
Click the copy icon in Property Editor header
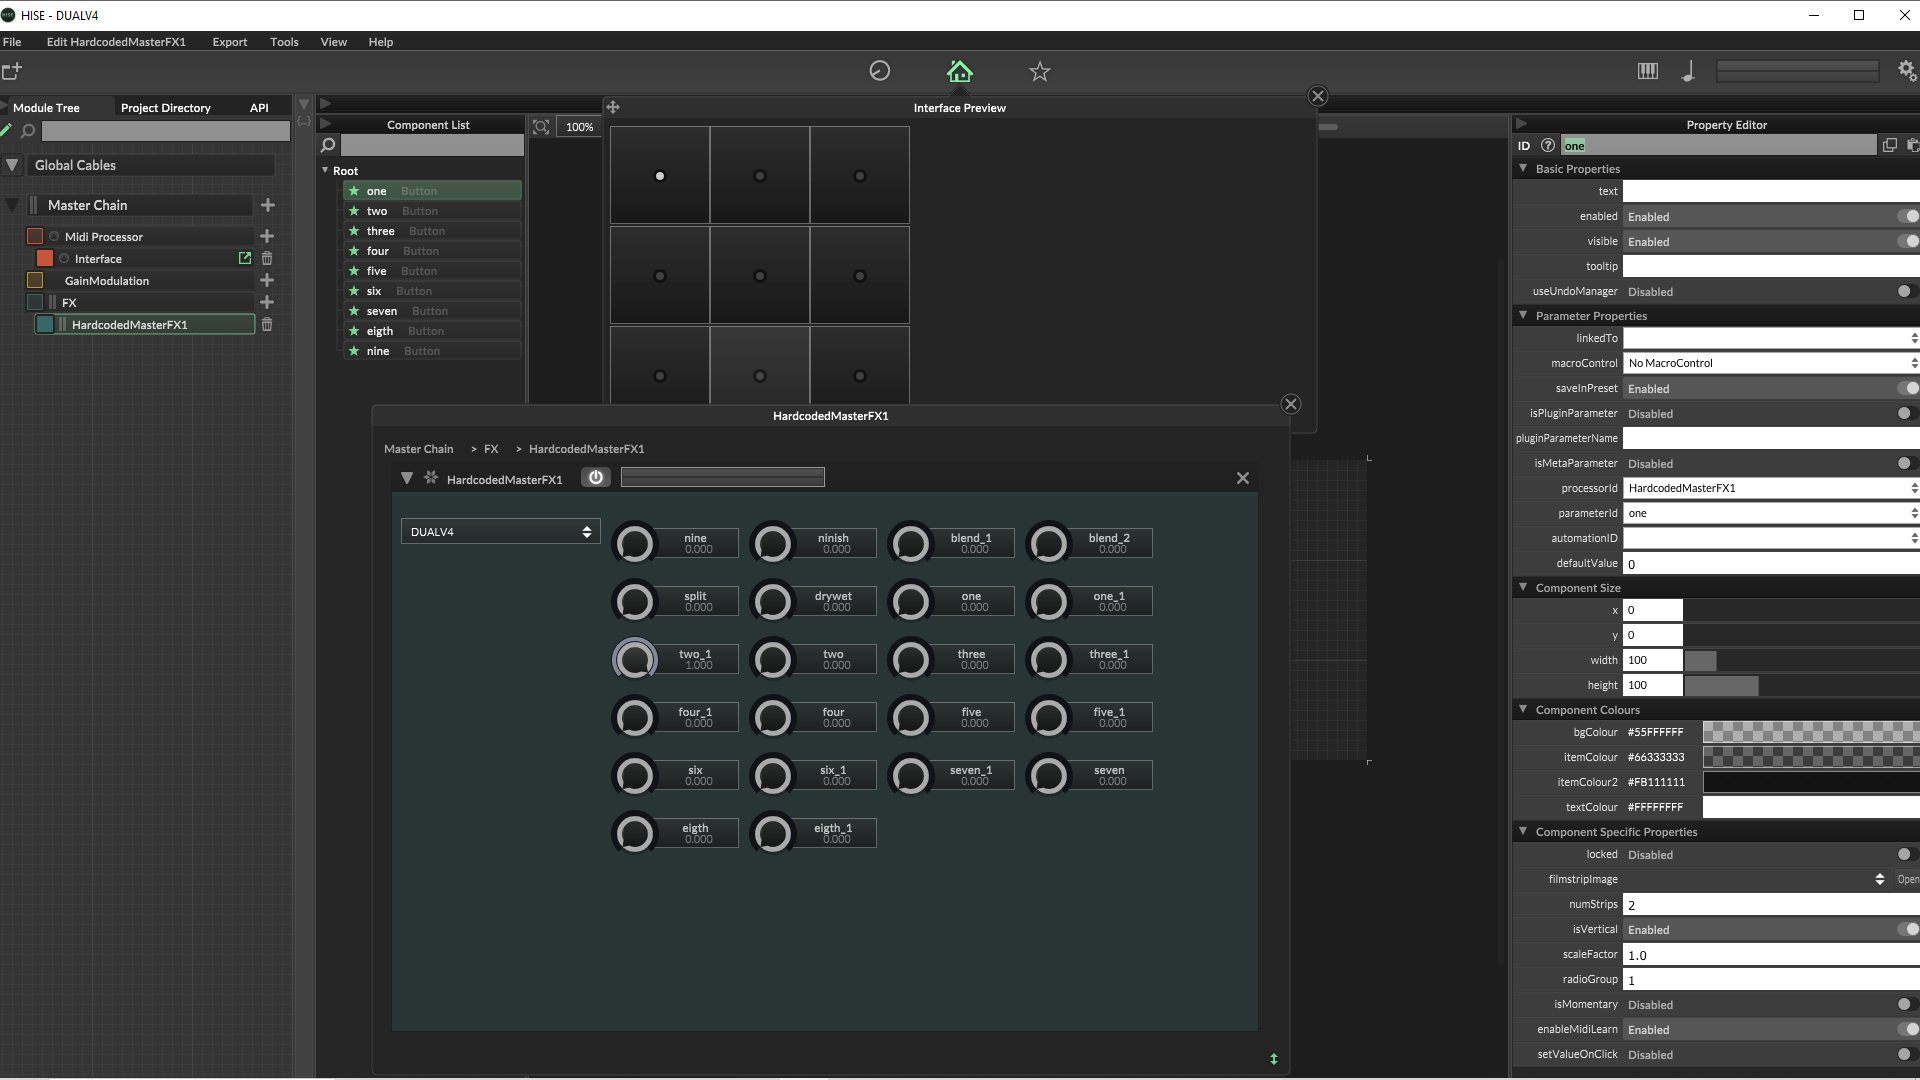click(1890, 145)
